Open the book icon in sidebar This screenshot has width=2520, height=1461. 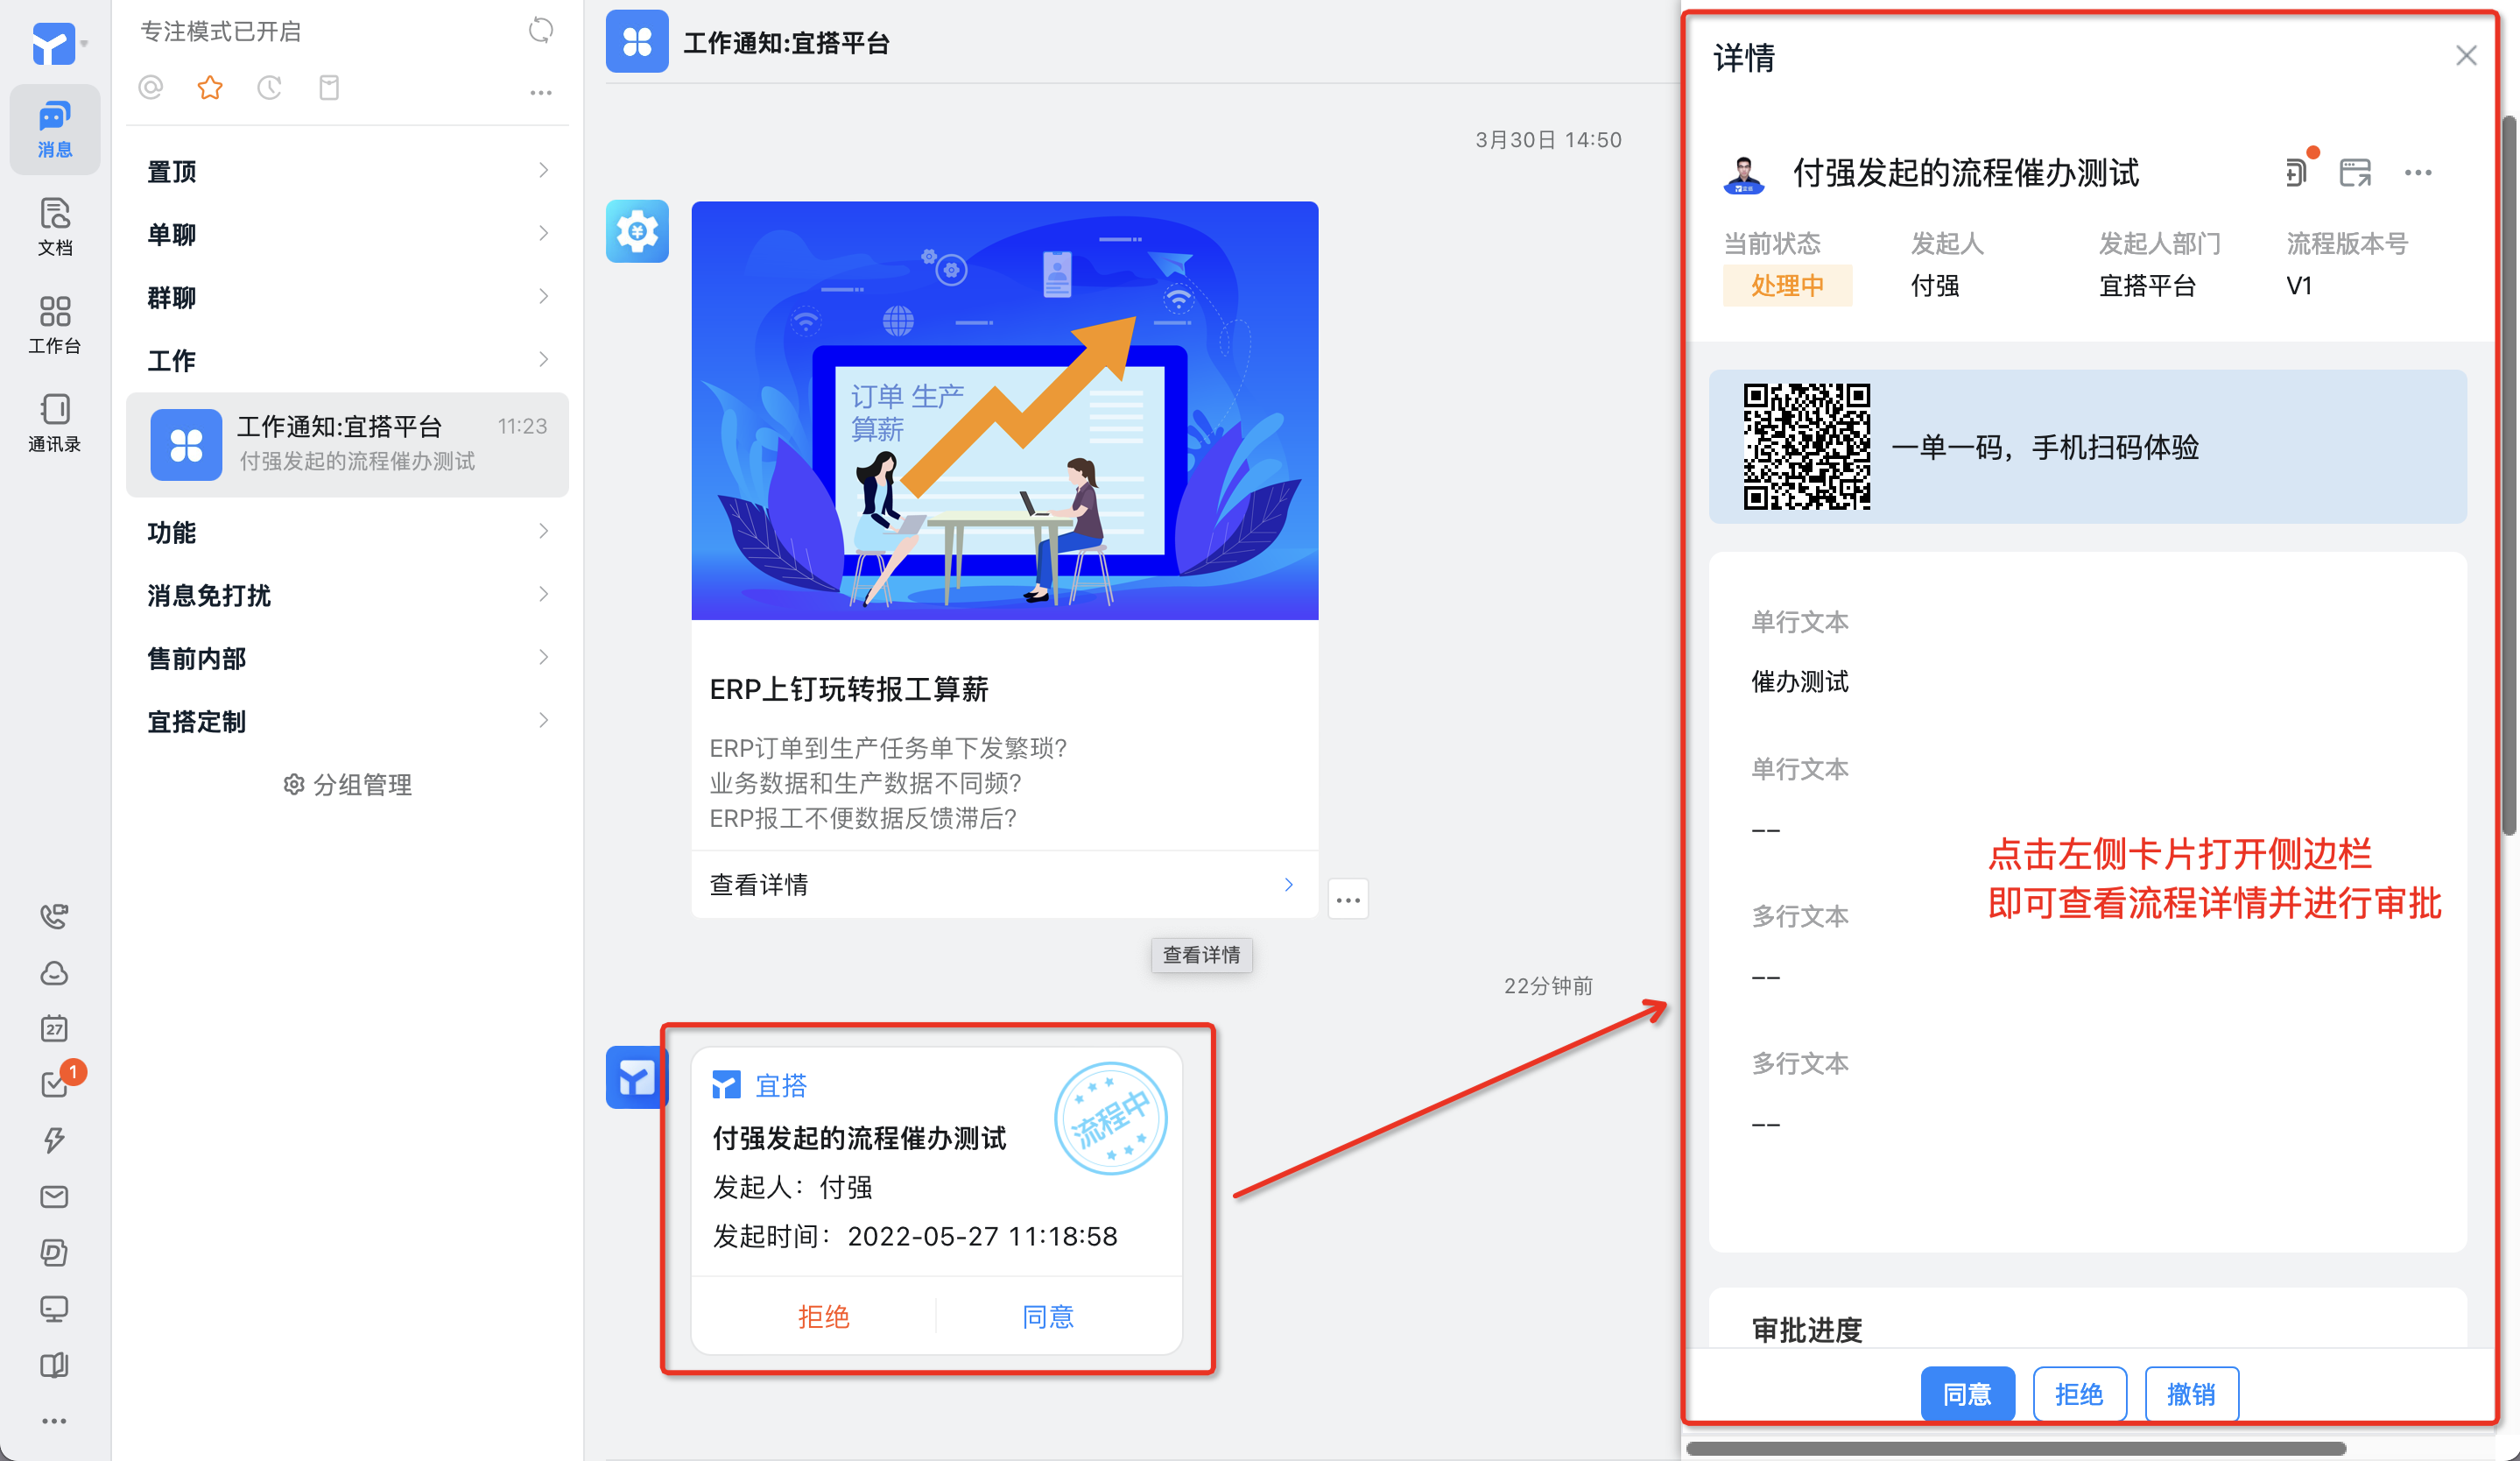pyautogui.click(x=54, y=1365)
